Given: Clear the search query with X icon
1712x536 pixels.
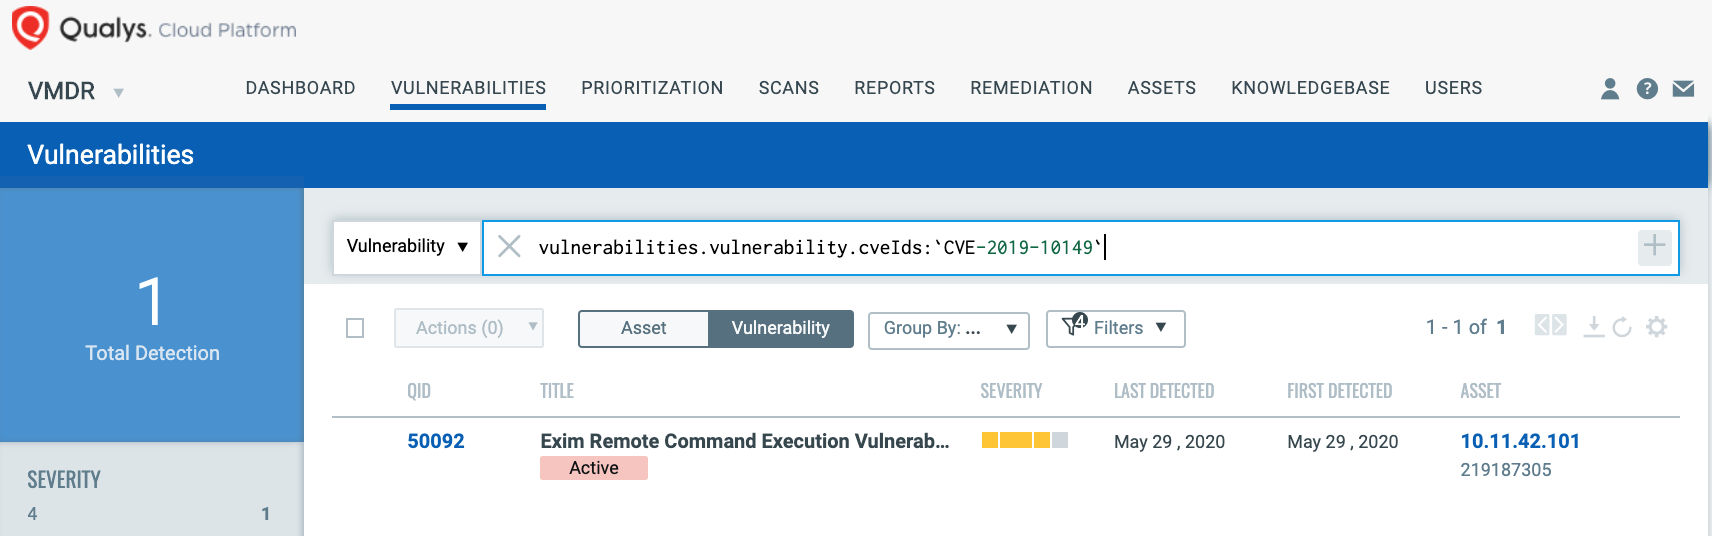Looking at the screenshot, I should pos(509,246).
